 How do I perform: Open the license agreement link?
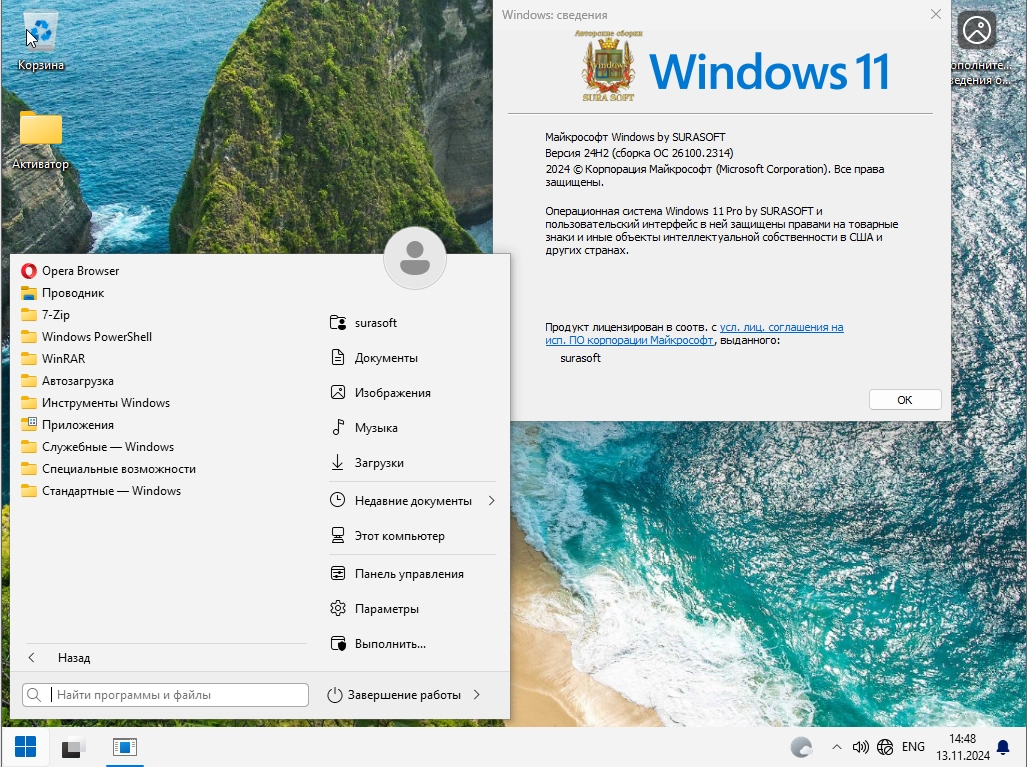point(780,327)
